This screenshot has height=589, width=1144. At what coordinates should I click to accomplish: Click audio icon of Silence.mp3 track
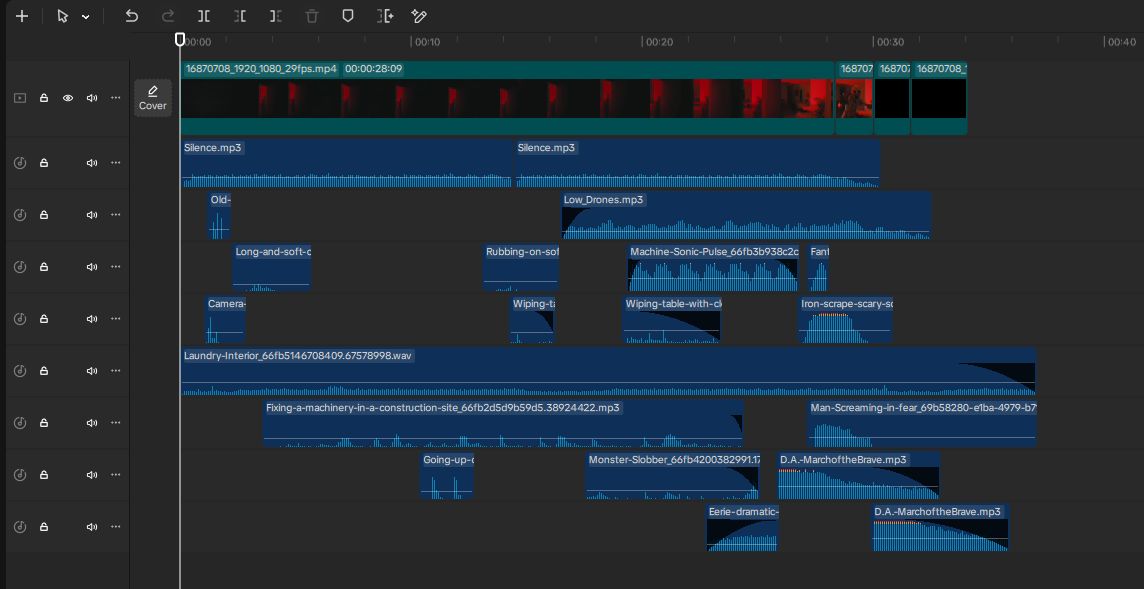pos(20,163)
